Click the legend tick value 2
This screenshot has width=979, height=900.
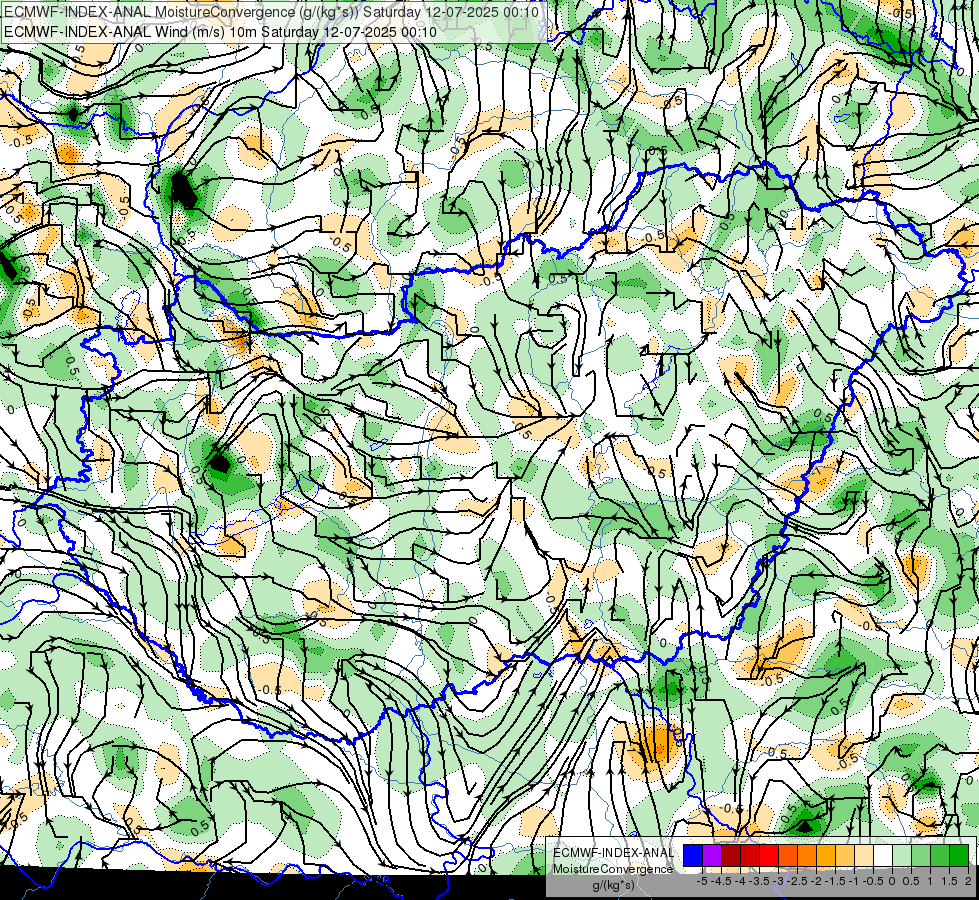click(x=968, y=881)
